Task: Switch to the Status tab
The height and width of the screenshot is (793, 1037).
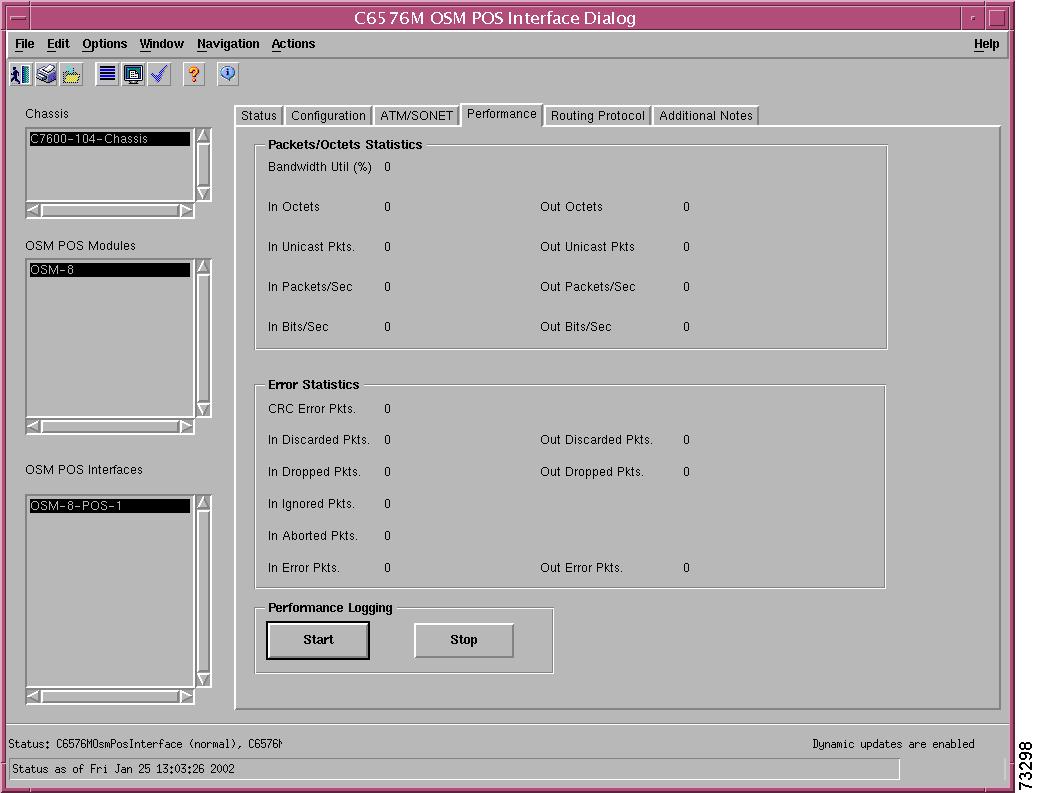Action: pyautogui.click(x=259, y=116)
